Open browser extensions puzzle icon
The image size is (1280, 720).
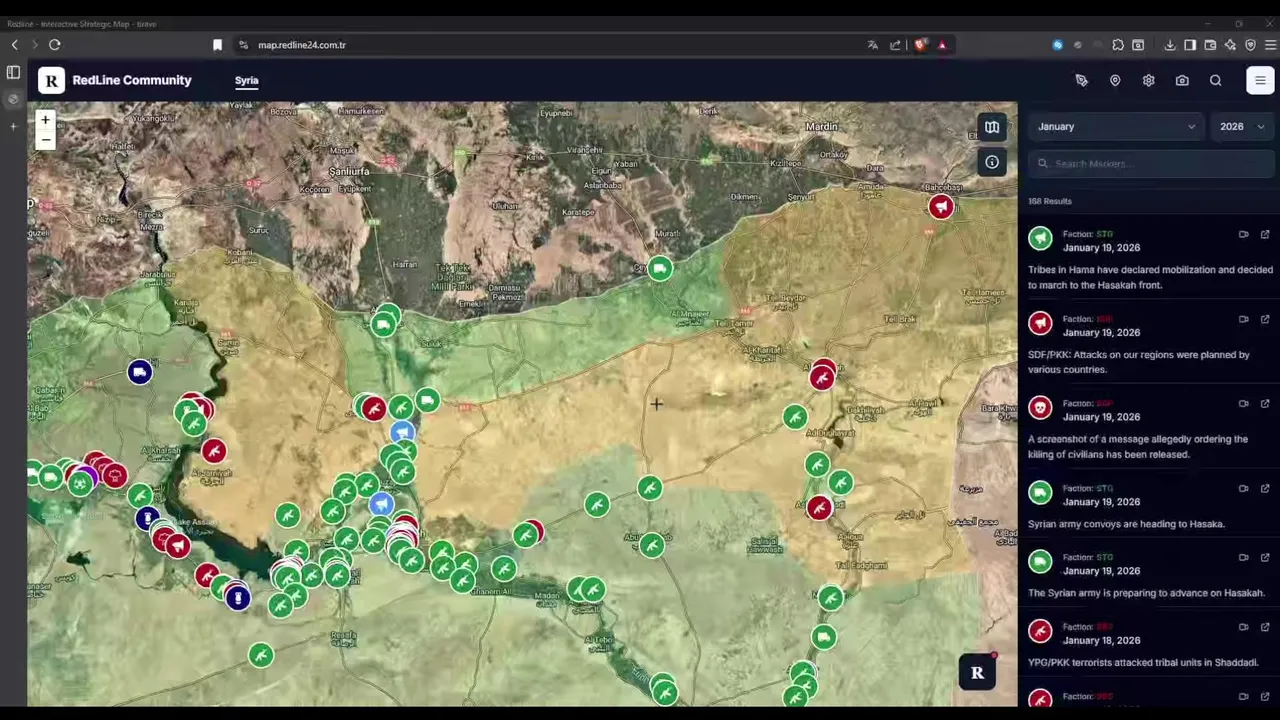[1118, 45]
